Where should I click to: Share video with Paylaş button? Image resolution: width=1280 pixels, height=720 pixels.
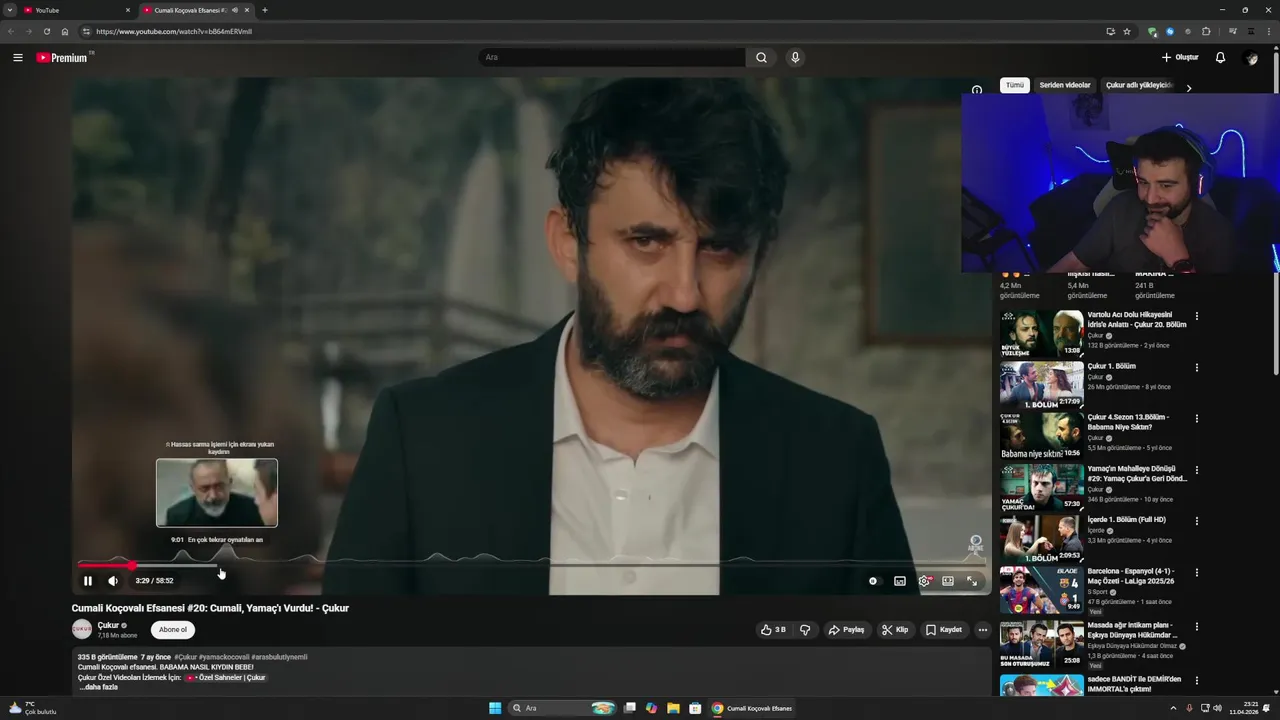click(846, 630)
